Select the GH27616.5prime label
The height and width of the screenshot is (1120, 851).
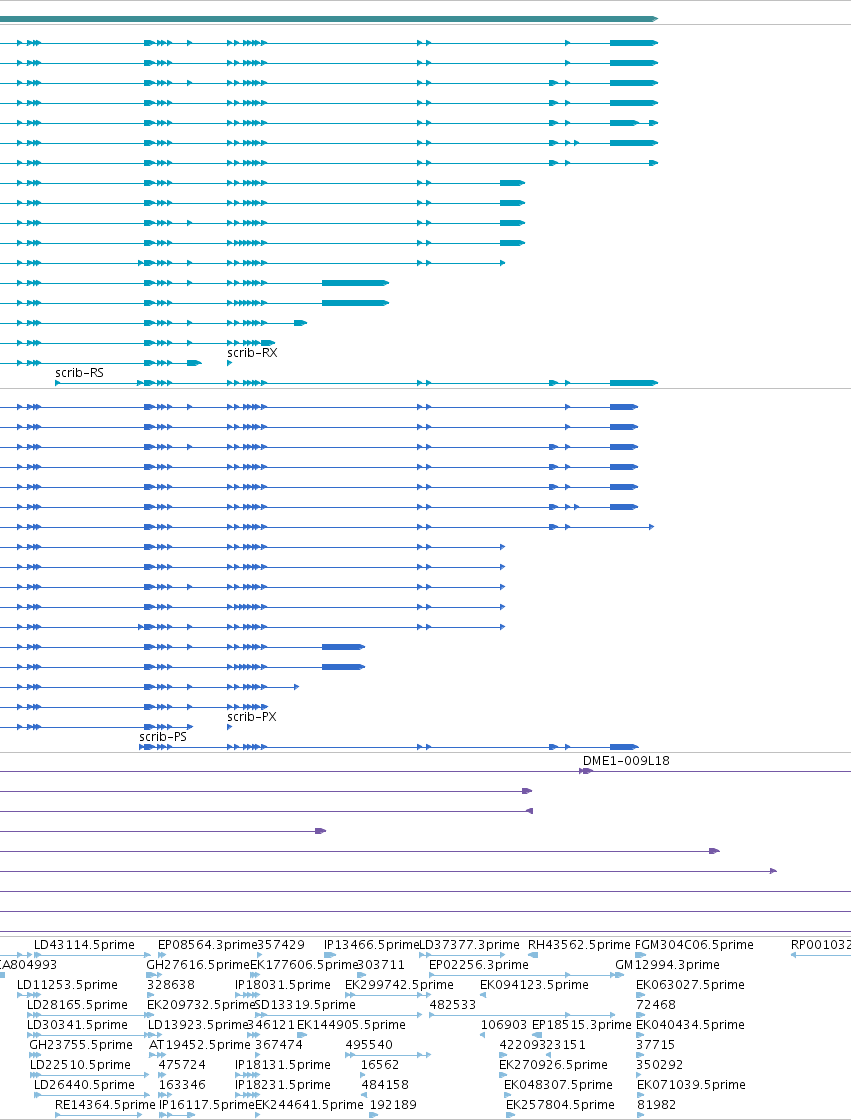click(x=198, y=965)
